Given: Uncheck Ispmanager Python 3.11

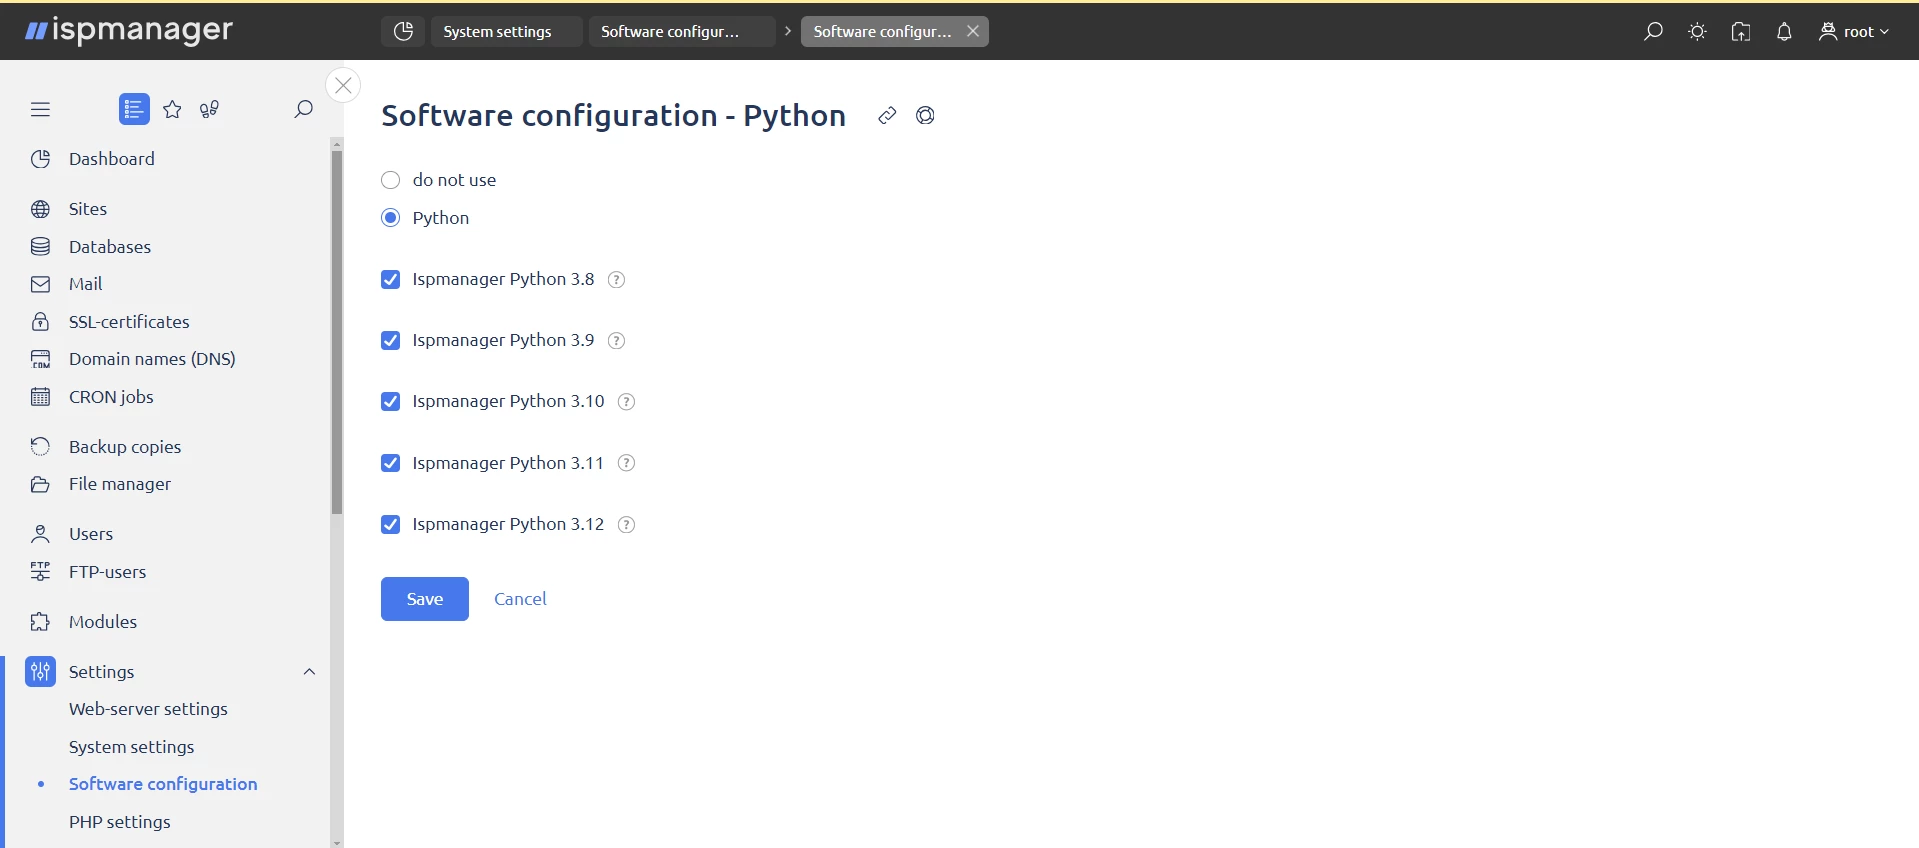Looking at the screenshot, I should [x=390, y=463].
